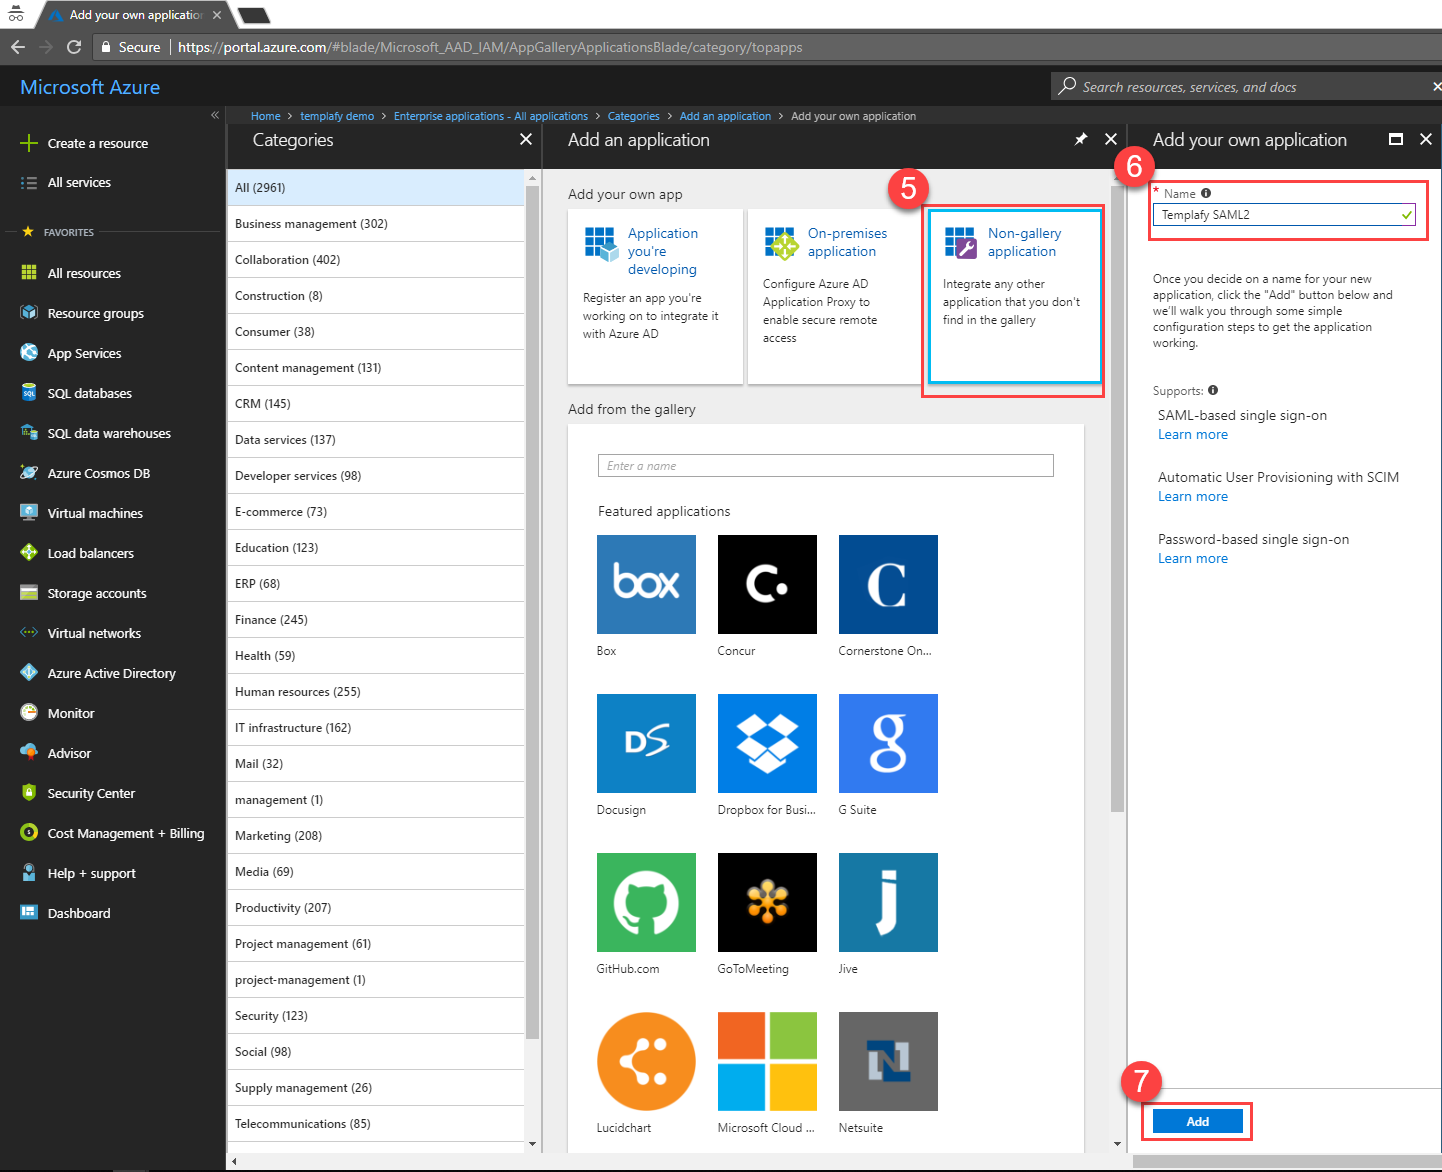Click the Add an application breadcrumb
Image resolution: width=1442 pixels, height=1172 pixels.
[x=725, y=116]
